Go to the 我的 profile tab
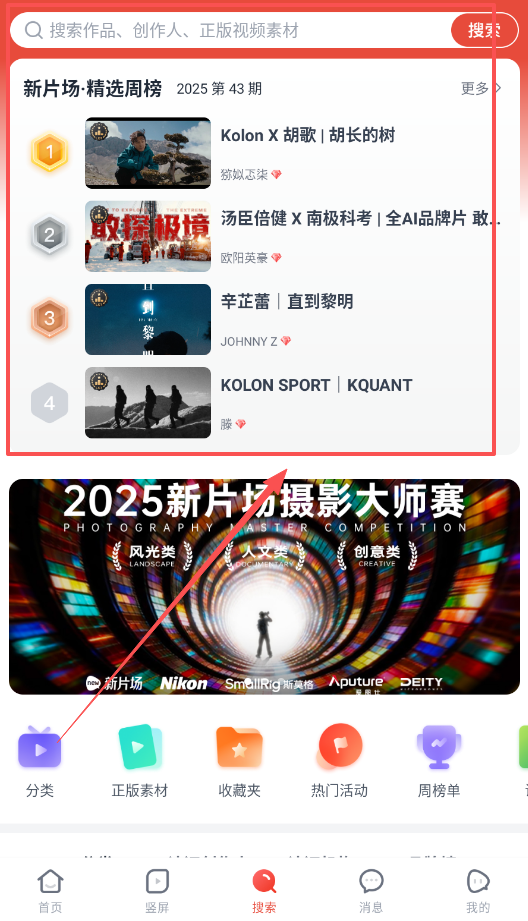Image resolution: width=528 pixels, height=921 pixels. pyautogui.click(x=477, y=890)
